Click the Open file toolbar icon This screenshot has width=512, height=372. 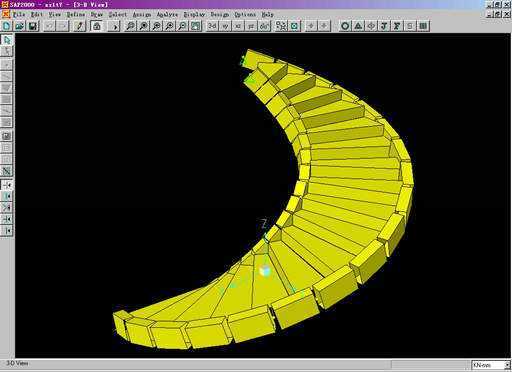click(x=19, y=26)
